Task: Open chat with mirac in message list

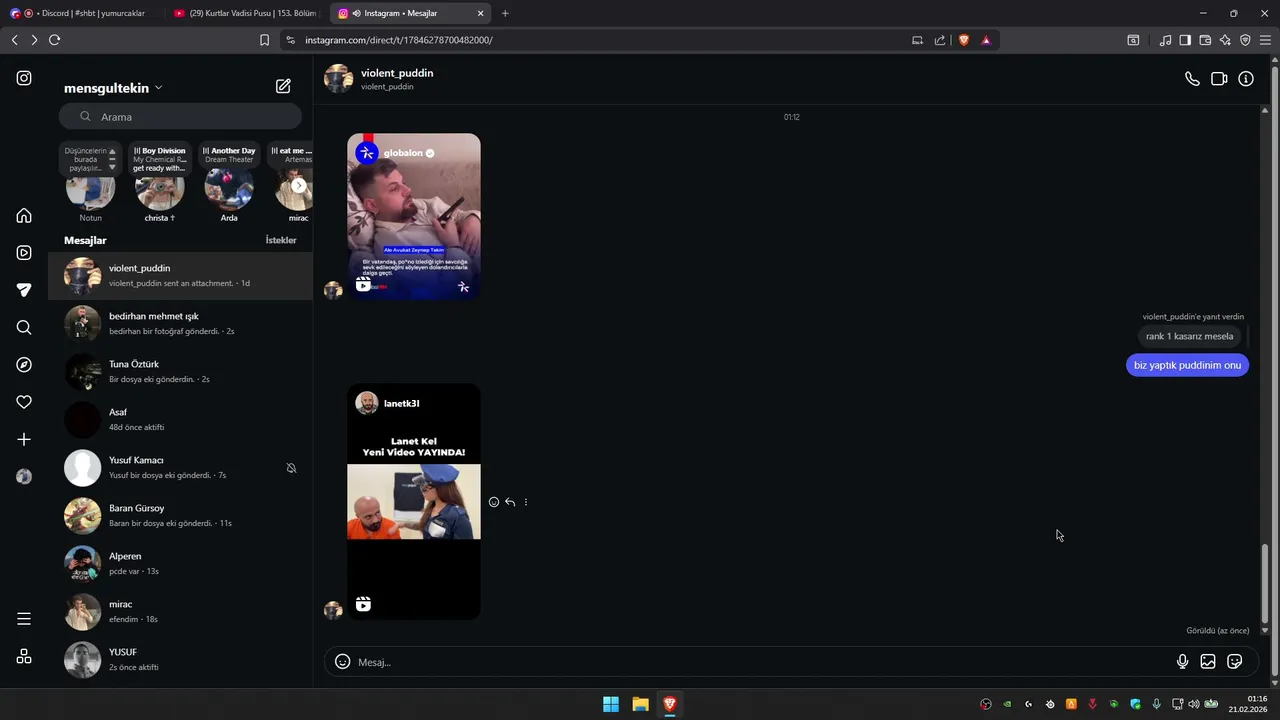Action: click(x=180, y=611)
